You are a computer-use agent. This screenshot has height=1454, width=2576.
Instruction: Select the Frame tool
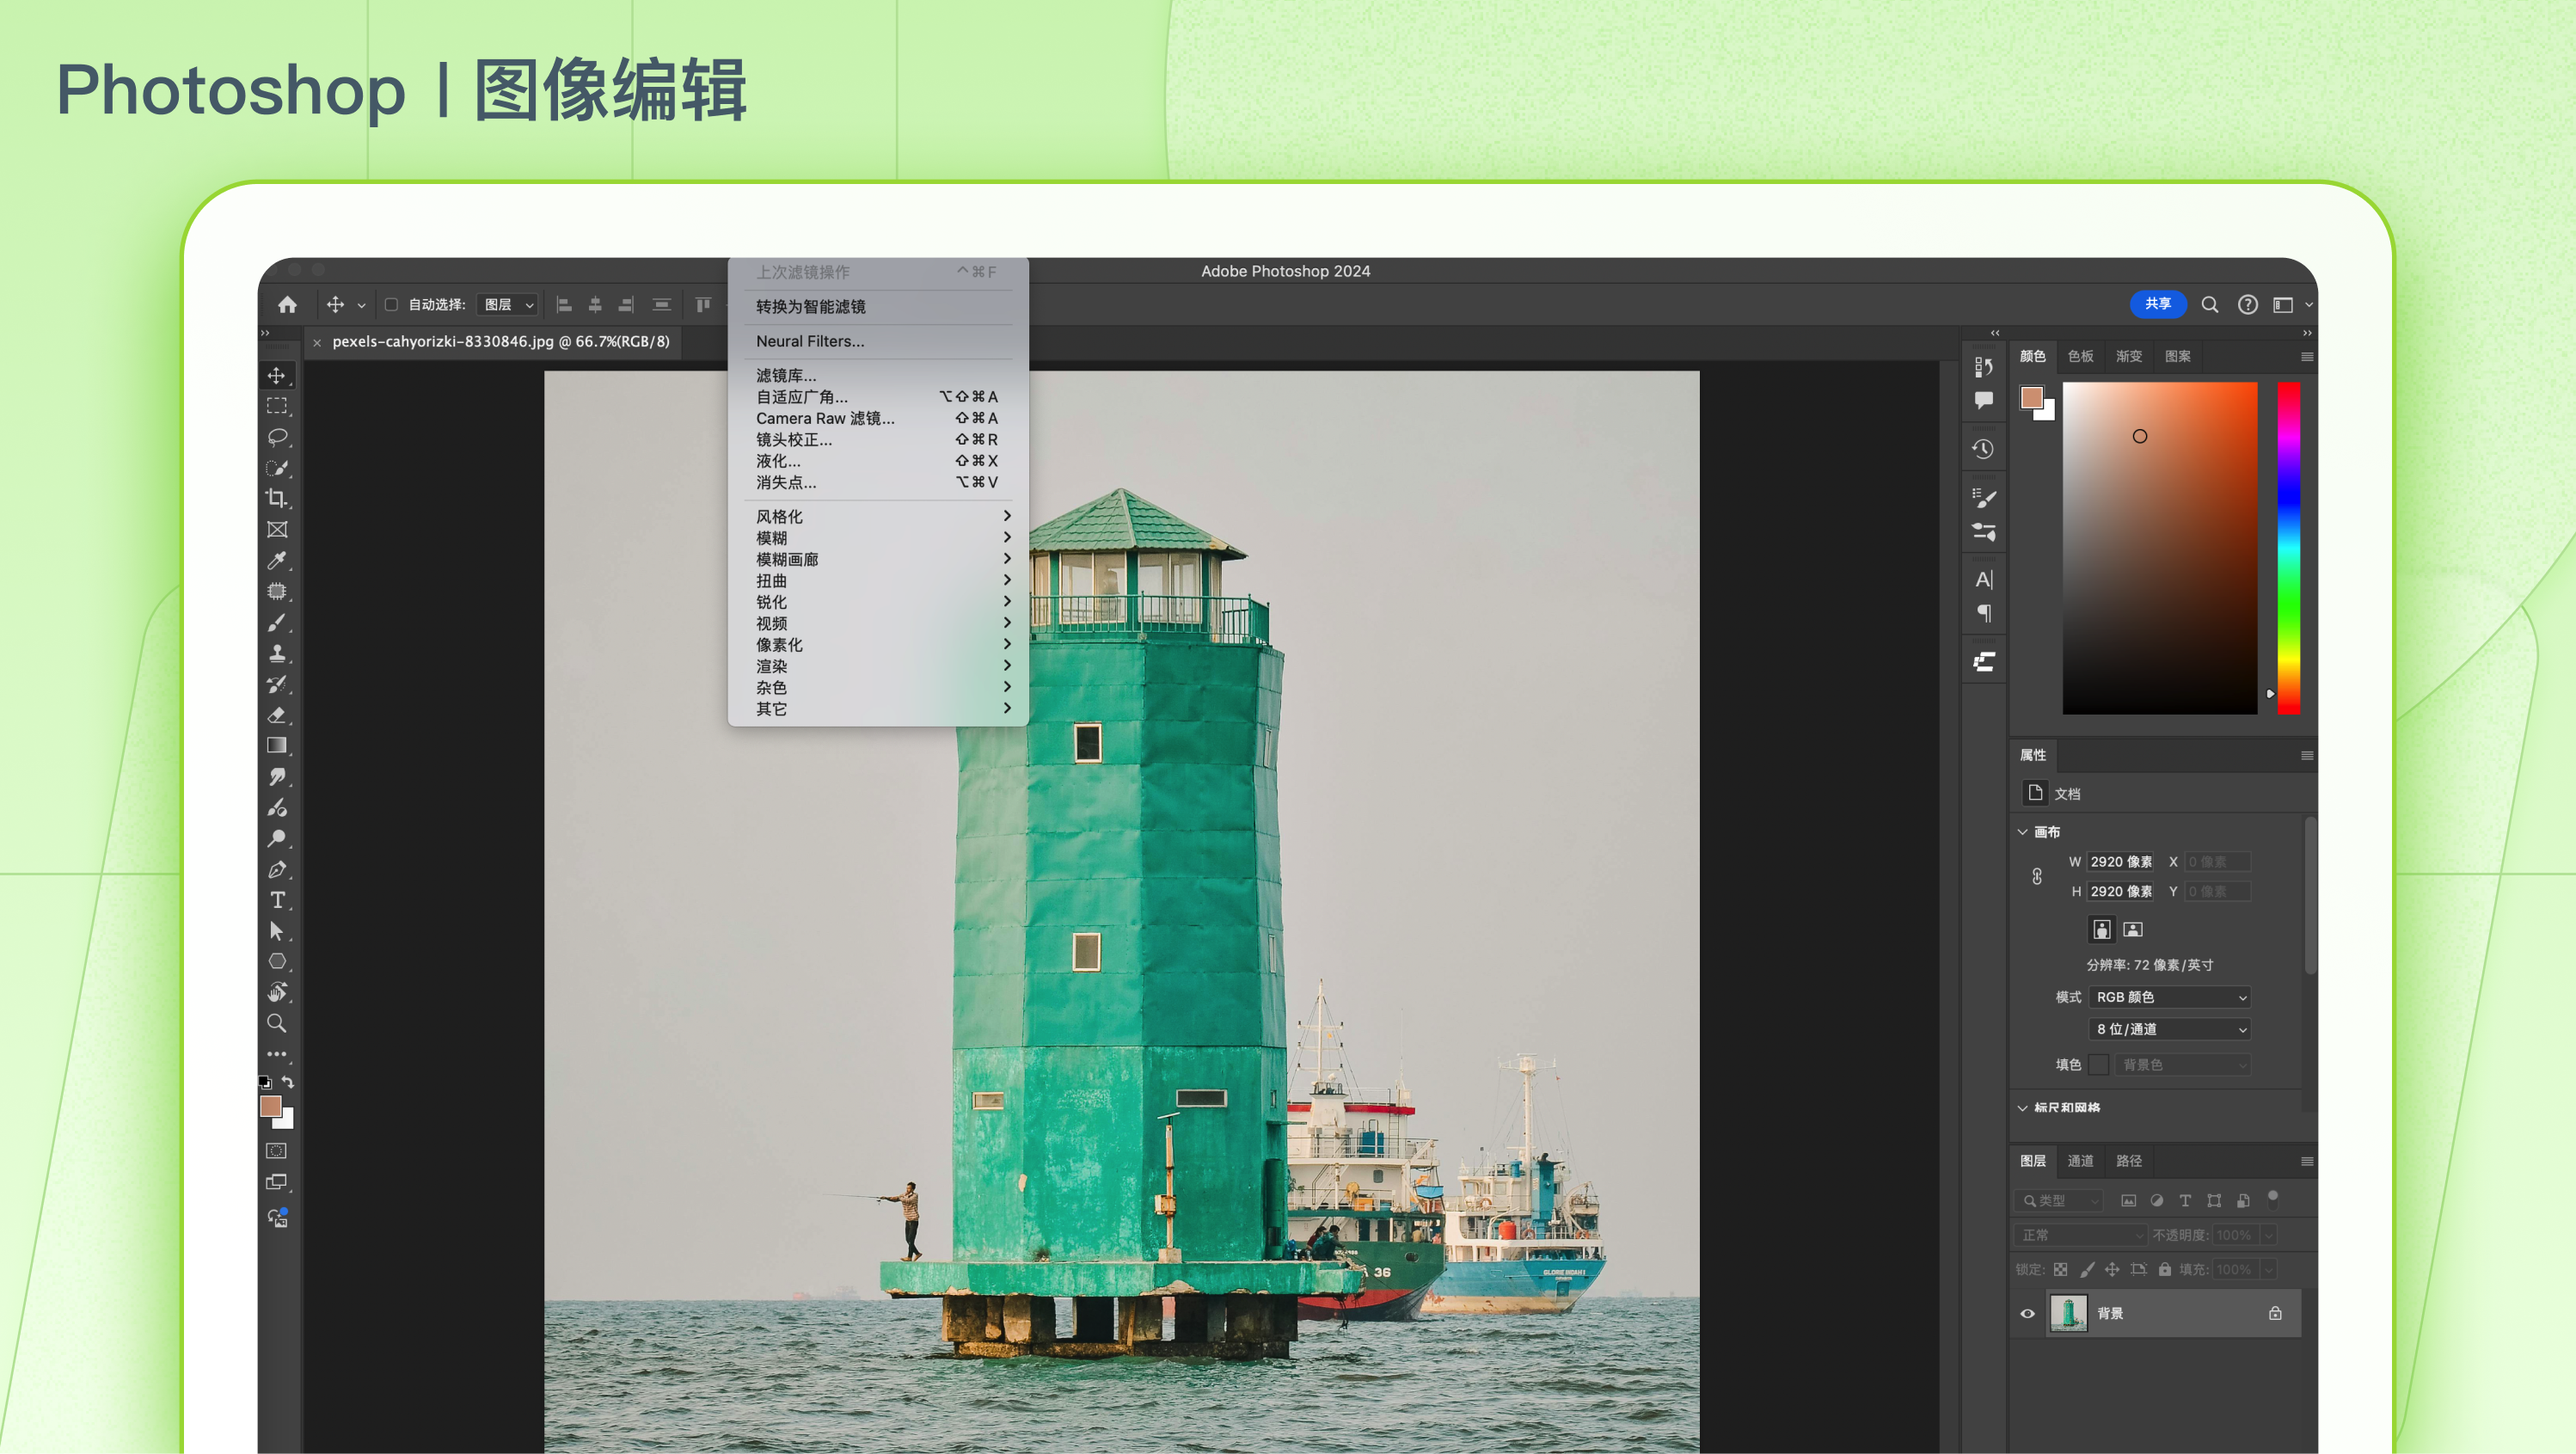pos(277,529)
